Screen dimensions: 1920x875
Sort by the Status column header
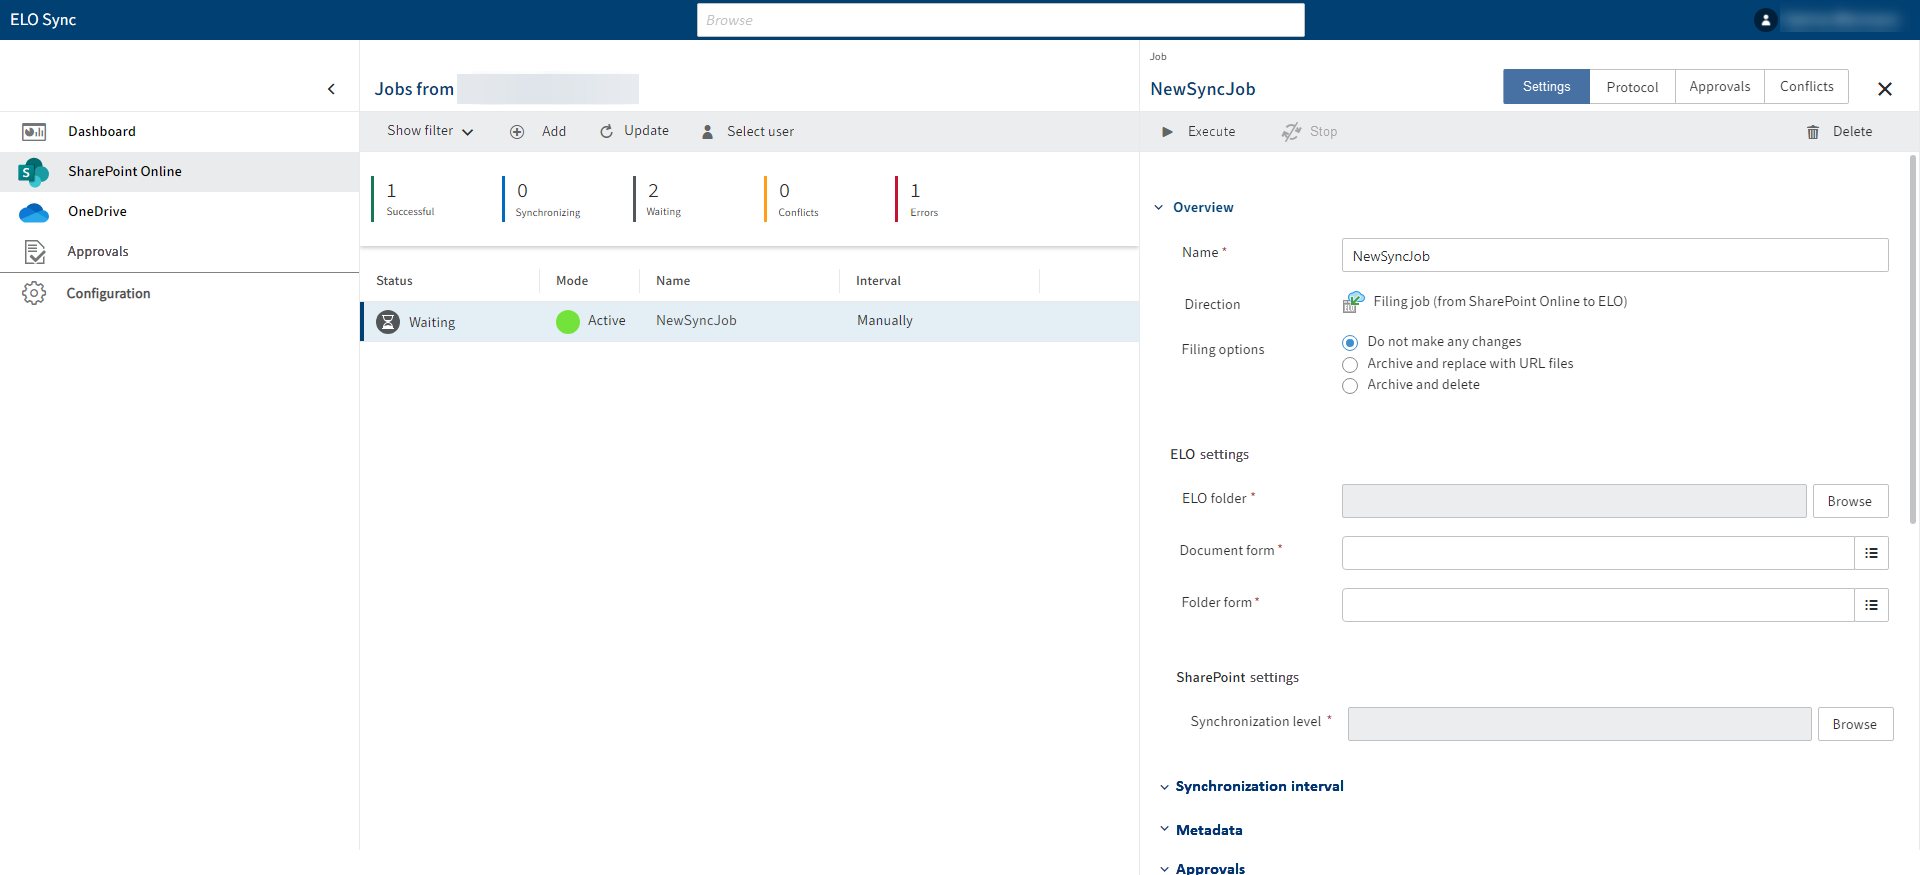[x=394, y=281]
